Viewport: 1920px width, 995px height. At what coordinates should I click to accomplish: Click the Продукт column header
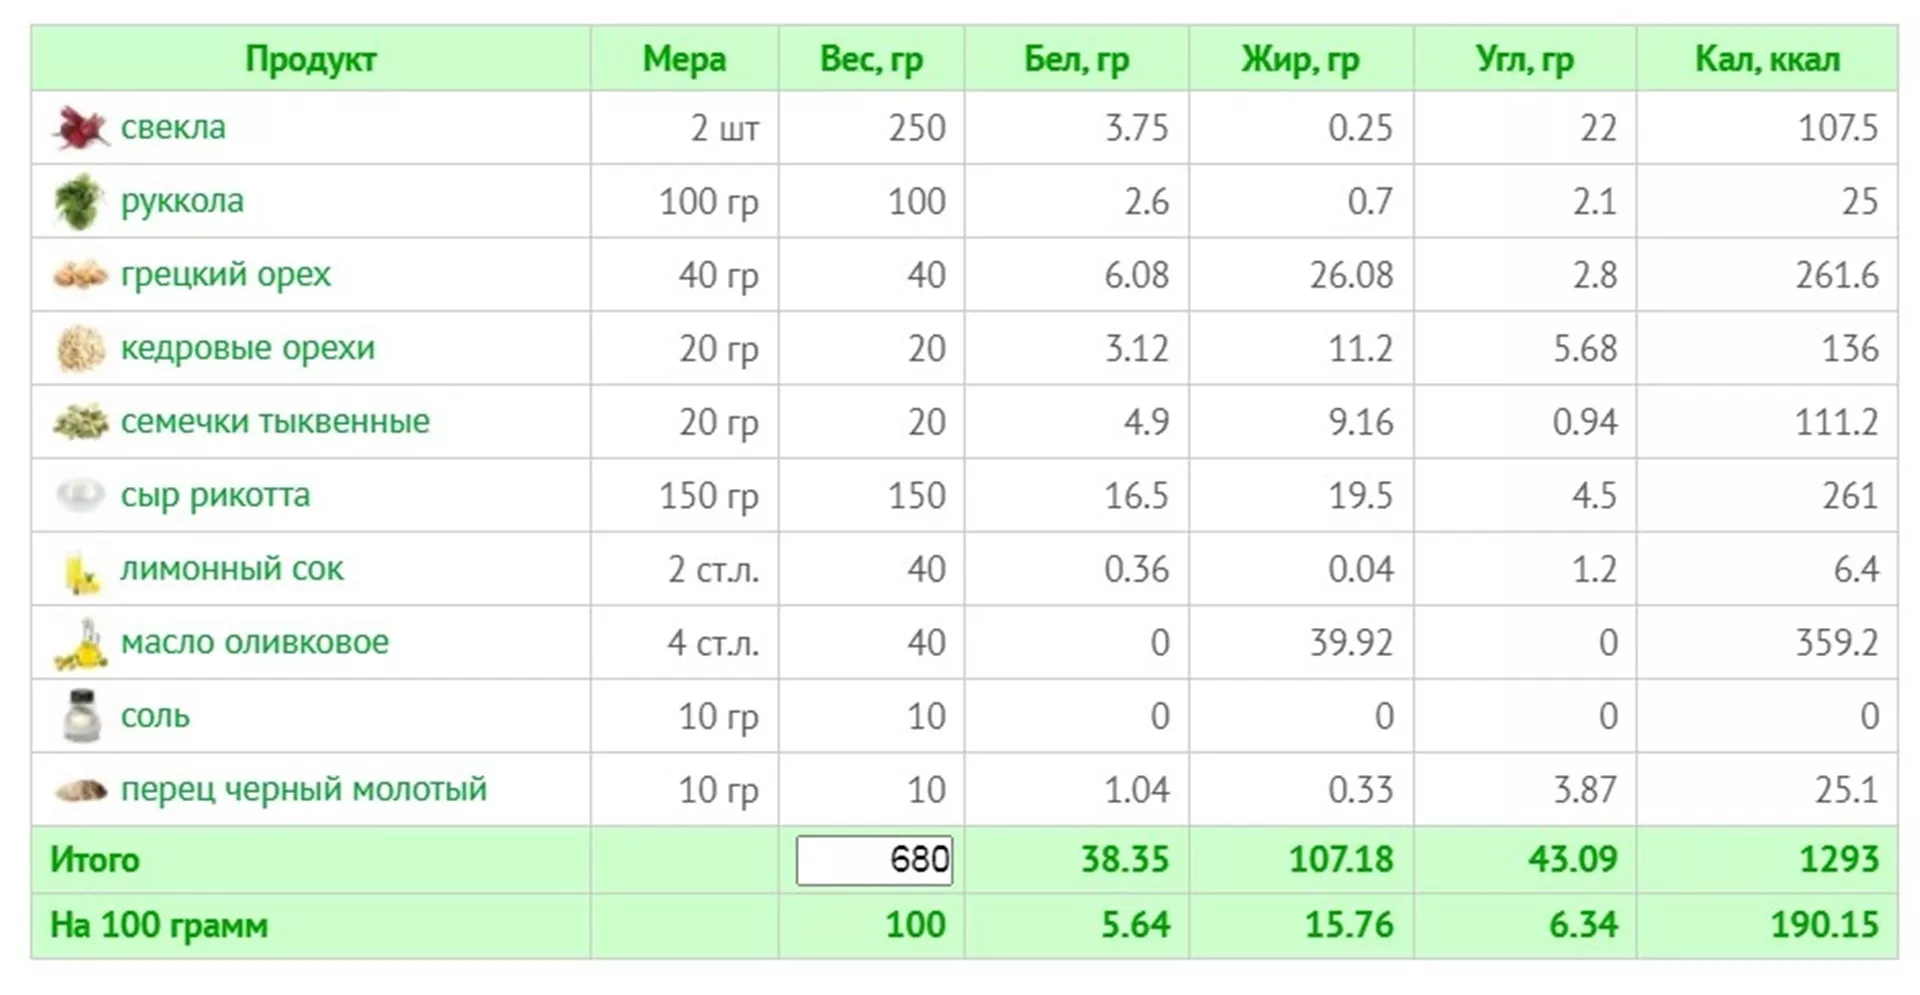310,59
